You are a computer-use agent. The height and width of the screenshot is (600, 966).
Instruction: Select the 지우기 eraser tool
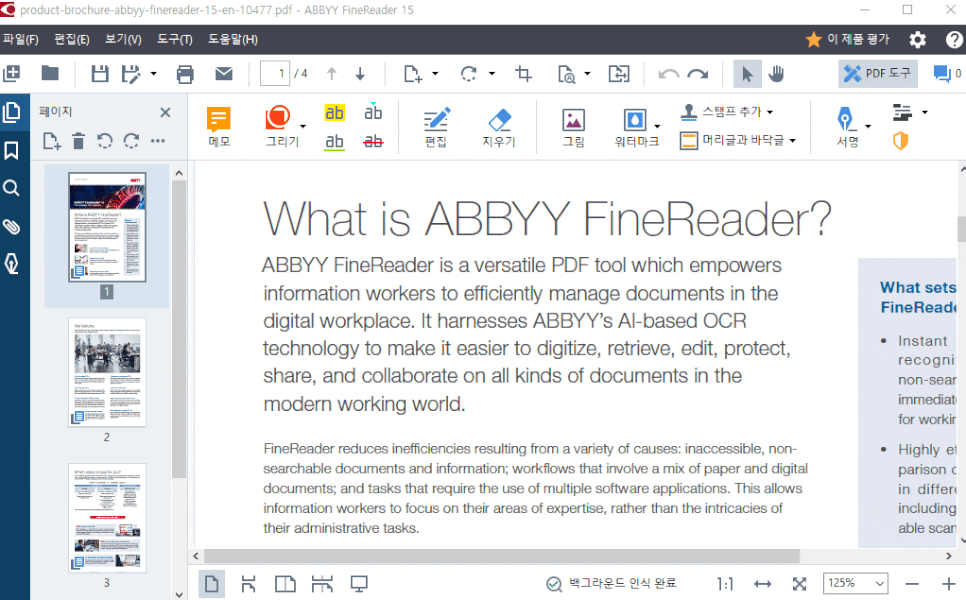point(499,126)
